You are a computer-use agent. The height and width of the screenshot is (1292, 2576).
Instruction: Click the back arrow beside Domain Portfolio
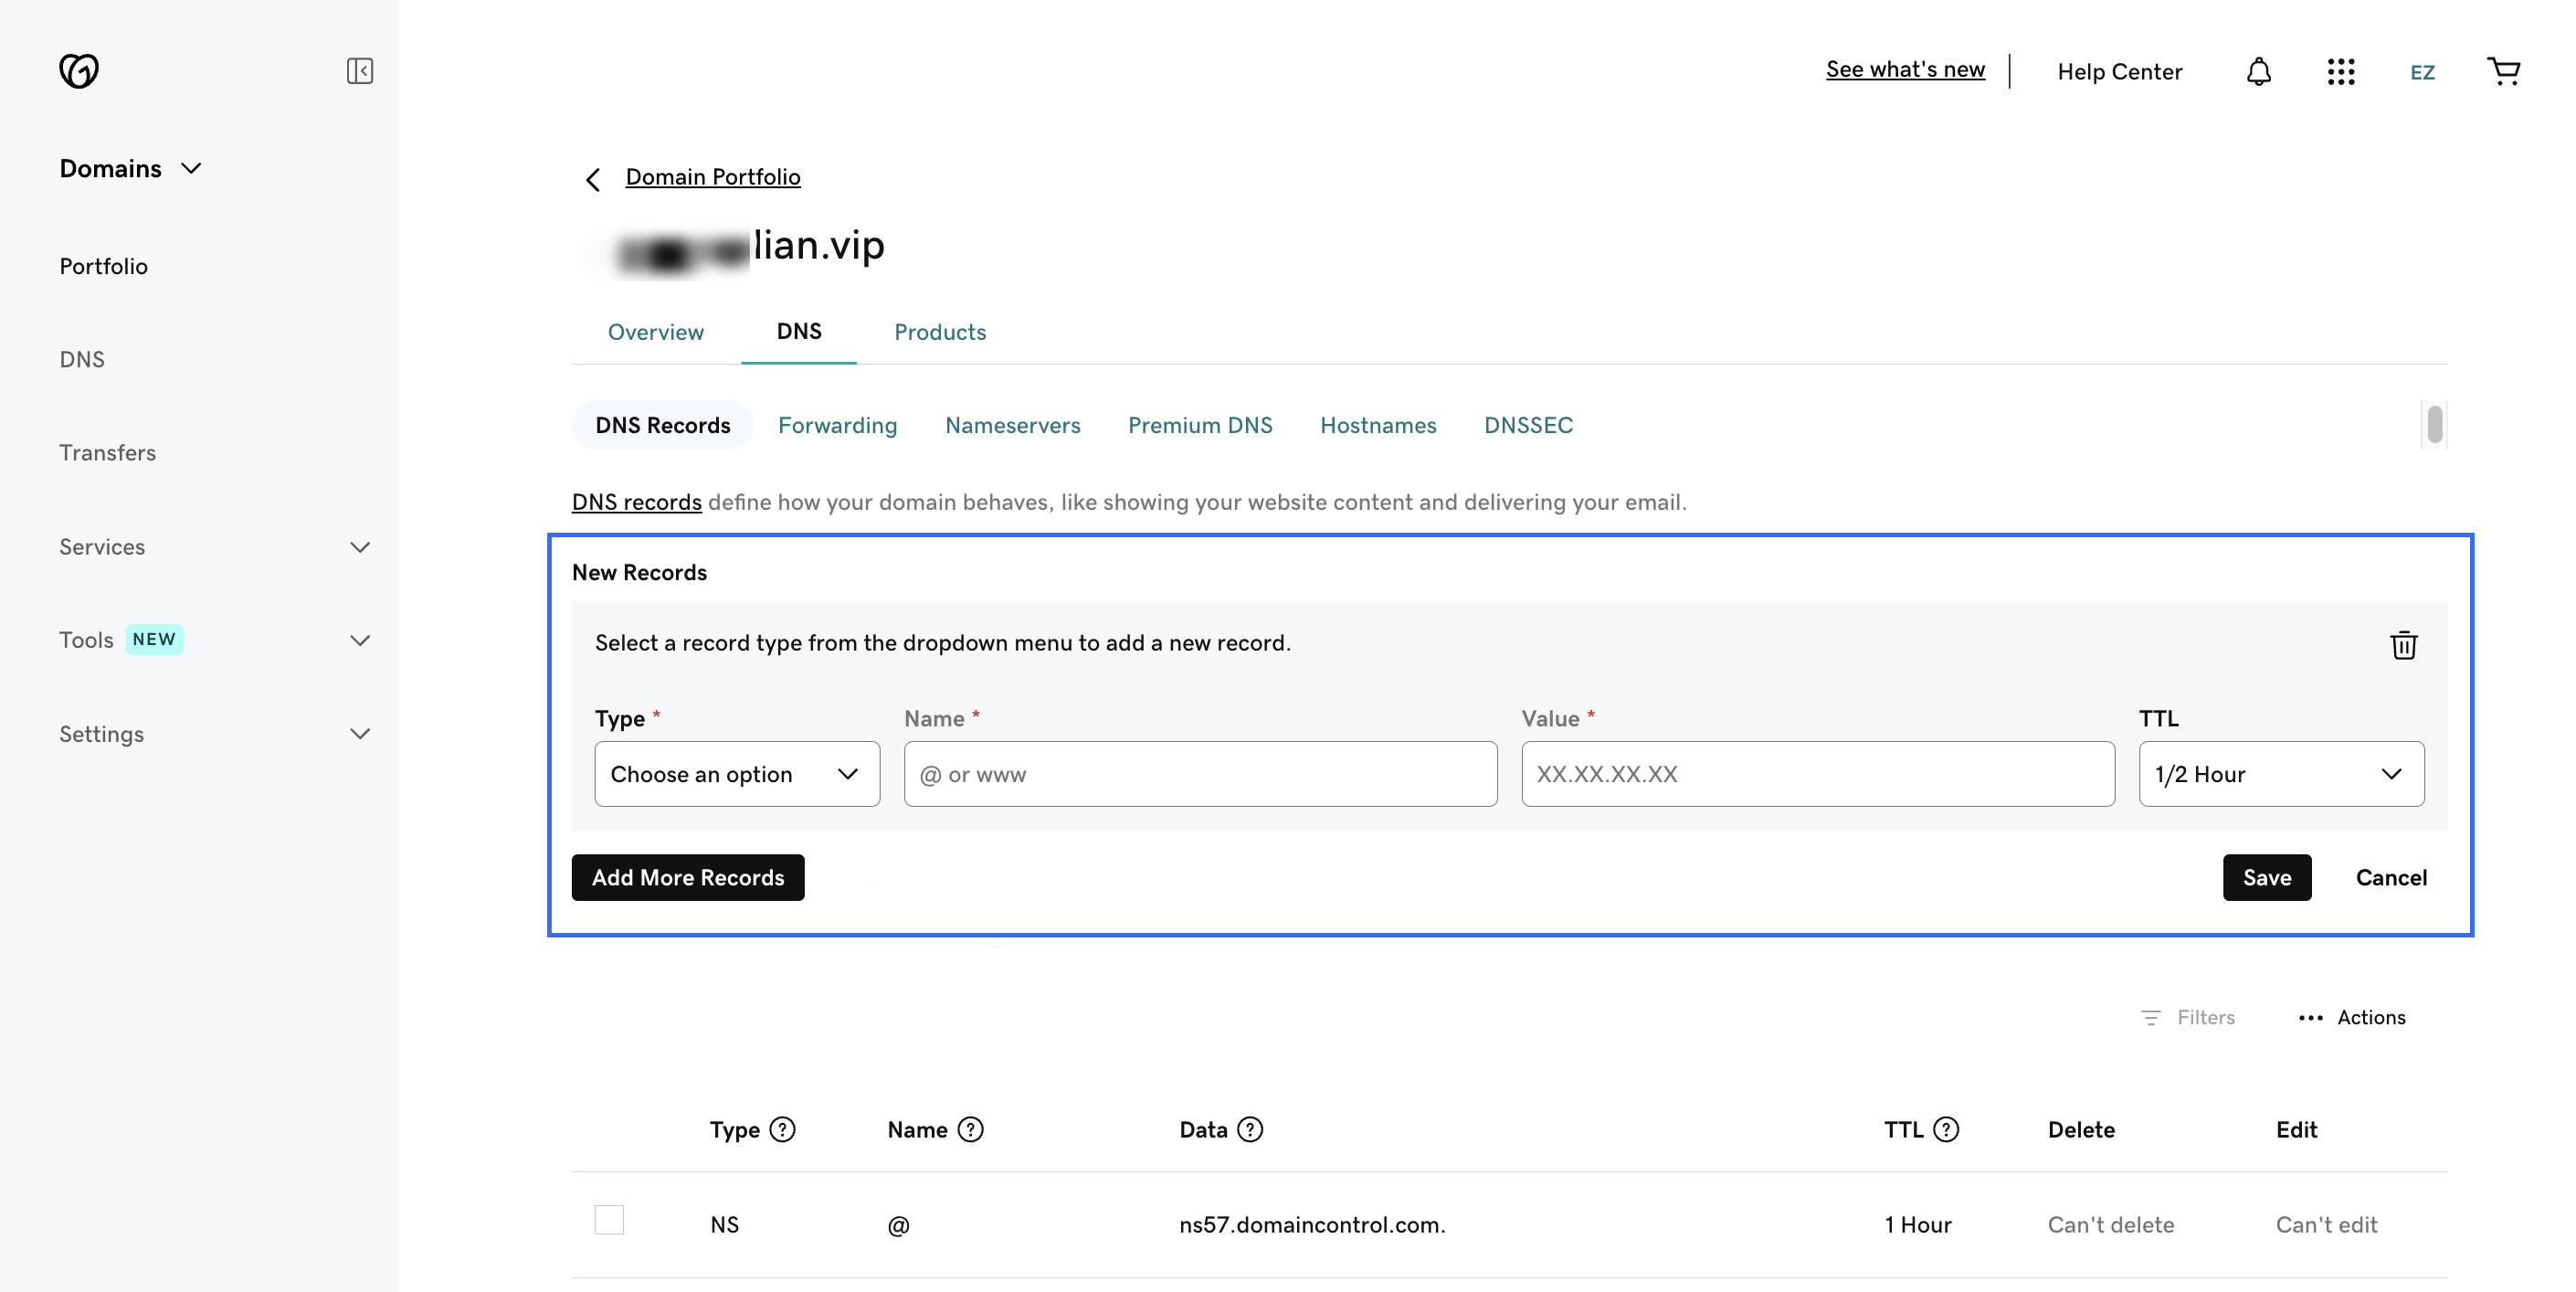593,180
